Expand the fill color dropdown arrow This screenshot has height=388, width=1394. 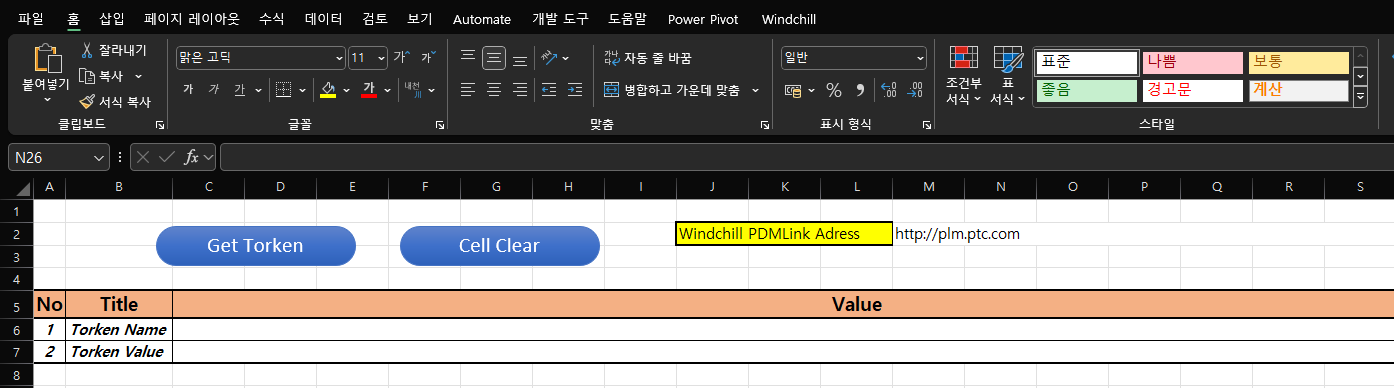point(346,90)
